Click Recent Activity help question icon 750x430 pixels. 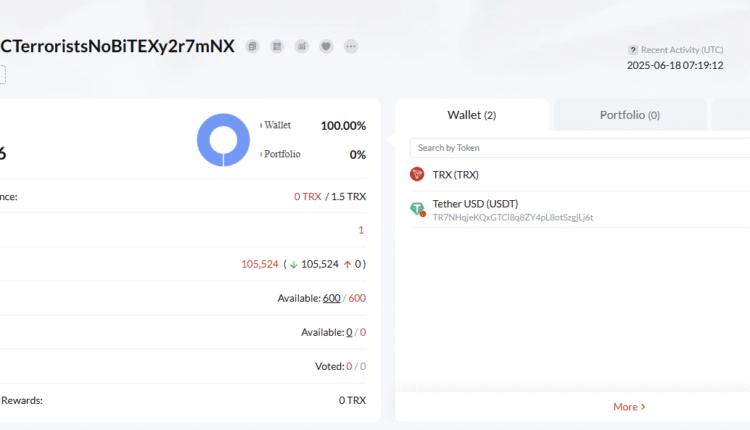click(x=632, y=49)
